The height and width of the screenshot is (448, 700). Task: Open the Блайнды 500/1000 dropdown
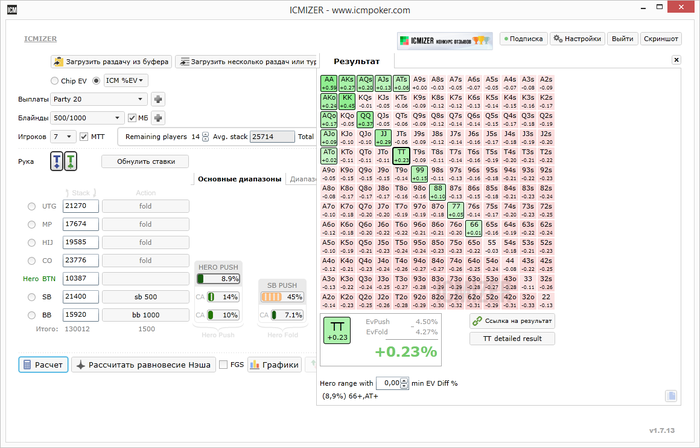(88, 118)
